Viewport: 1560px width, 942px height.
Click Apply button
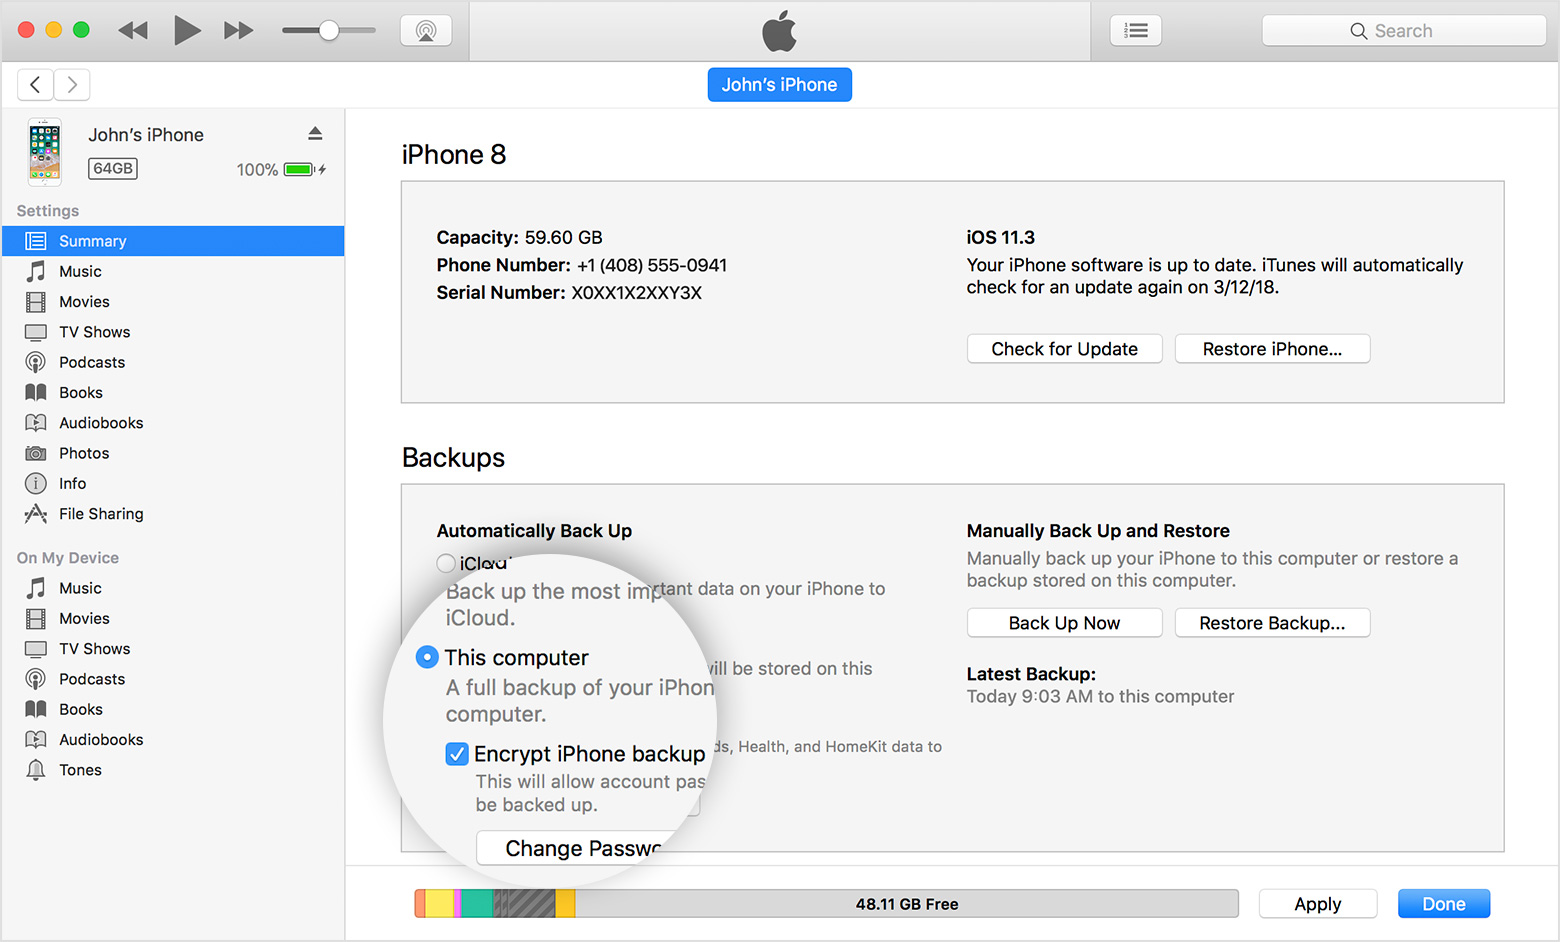pos(1318,904)
